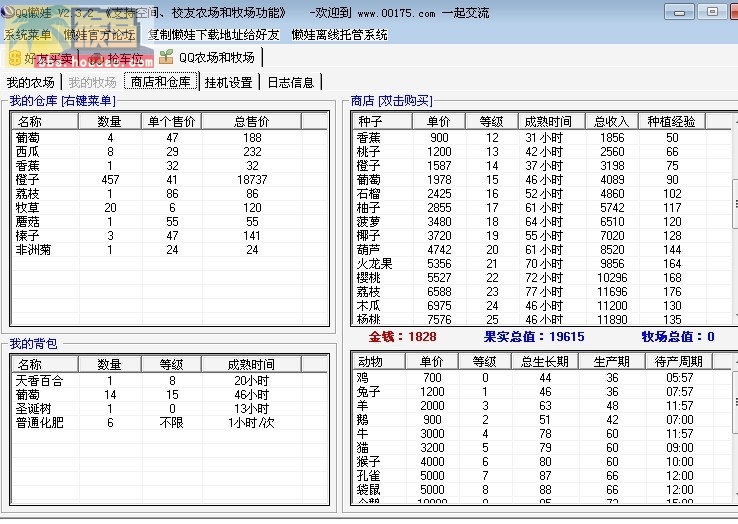738x524 pixels.
Task: Select 橙子 row in warehouse list
Action: pos(169,180)
